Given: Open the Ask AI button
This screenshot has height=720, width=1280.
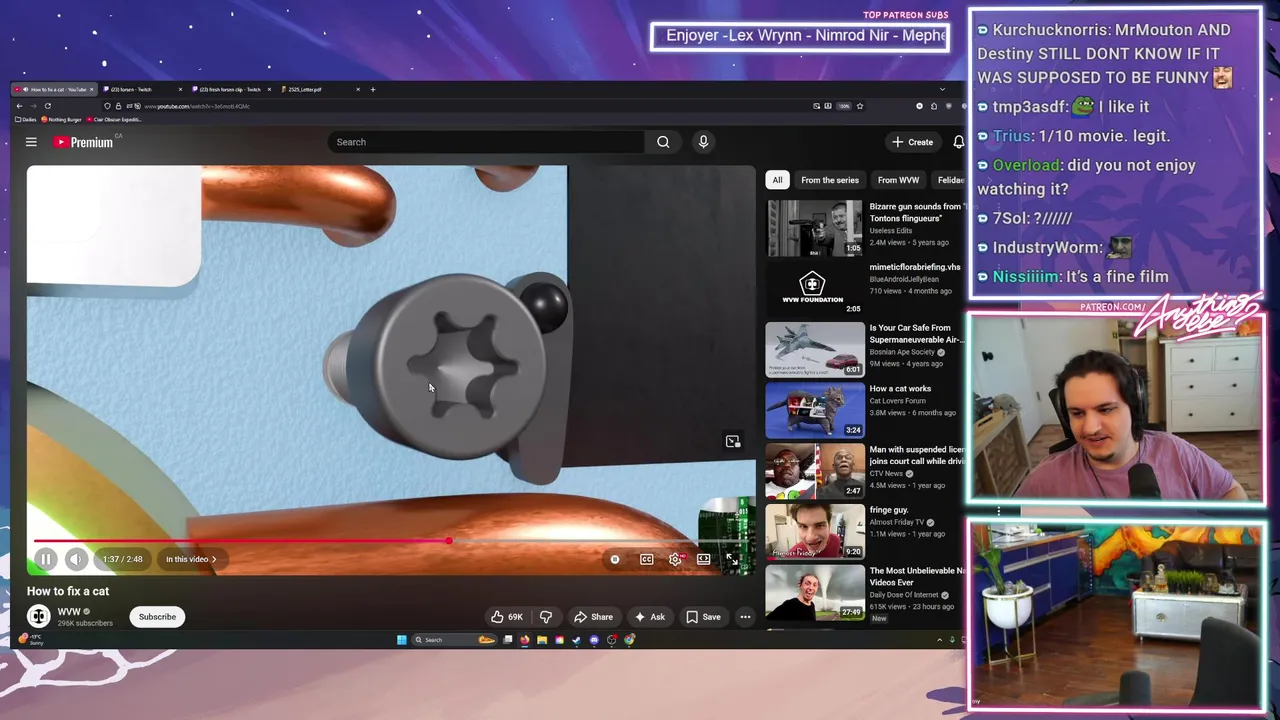Looking at the screenshot, I should (x=649, y=617).
